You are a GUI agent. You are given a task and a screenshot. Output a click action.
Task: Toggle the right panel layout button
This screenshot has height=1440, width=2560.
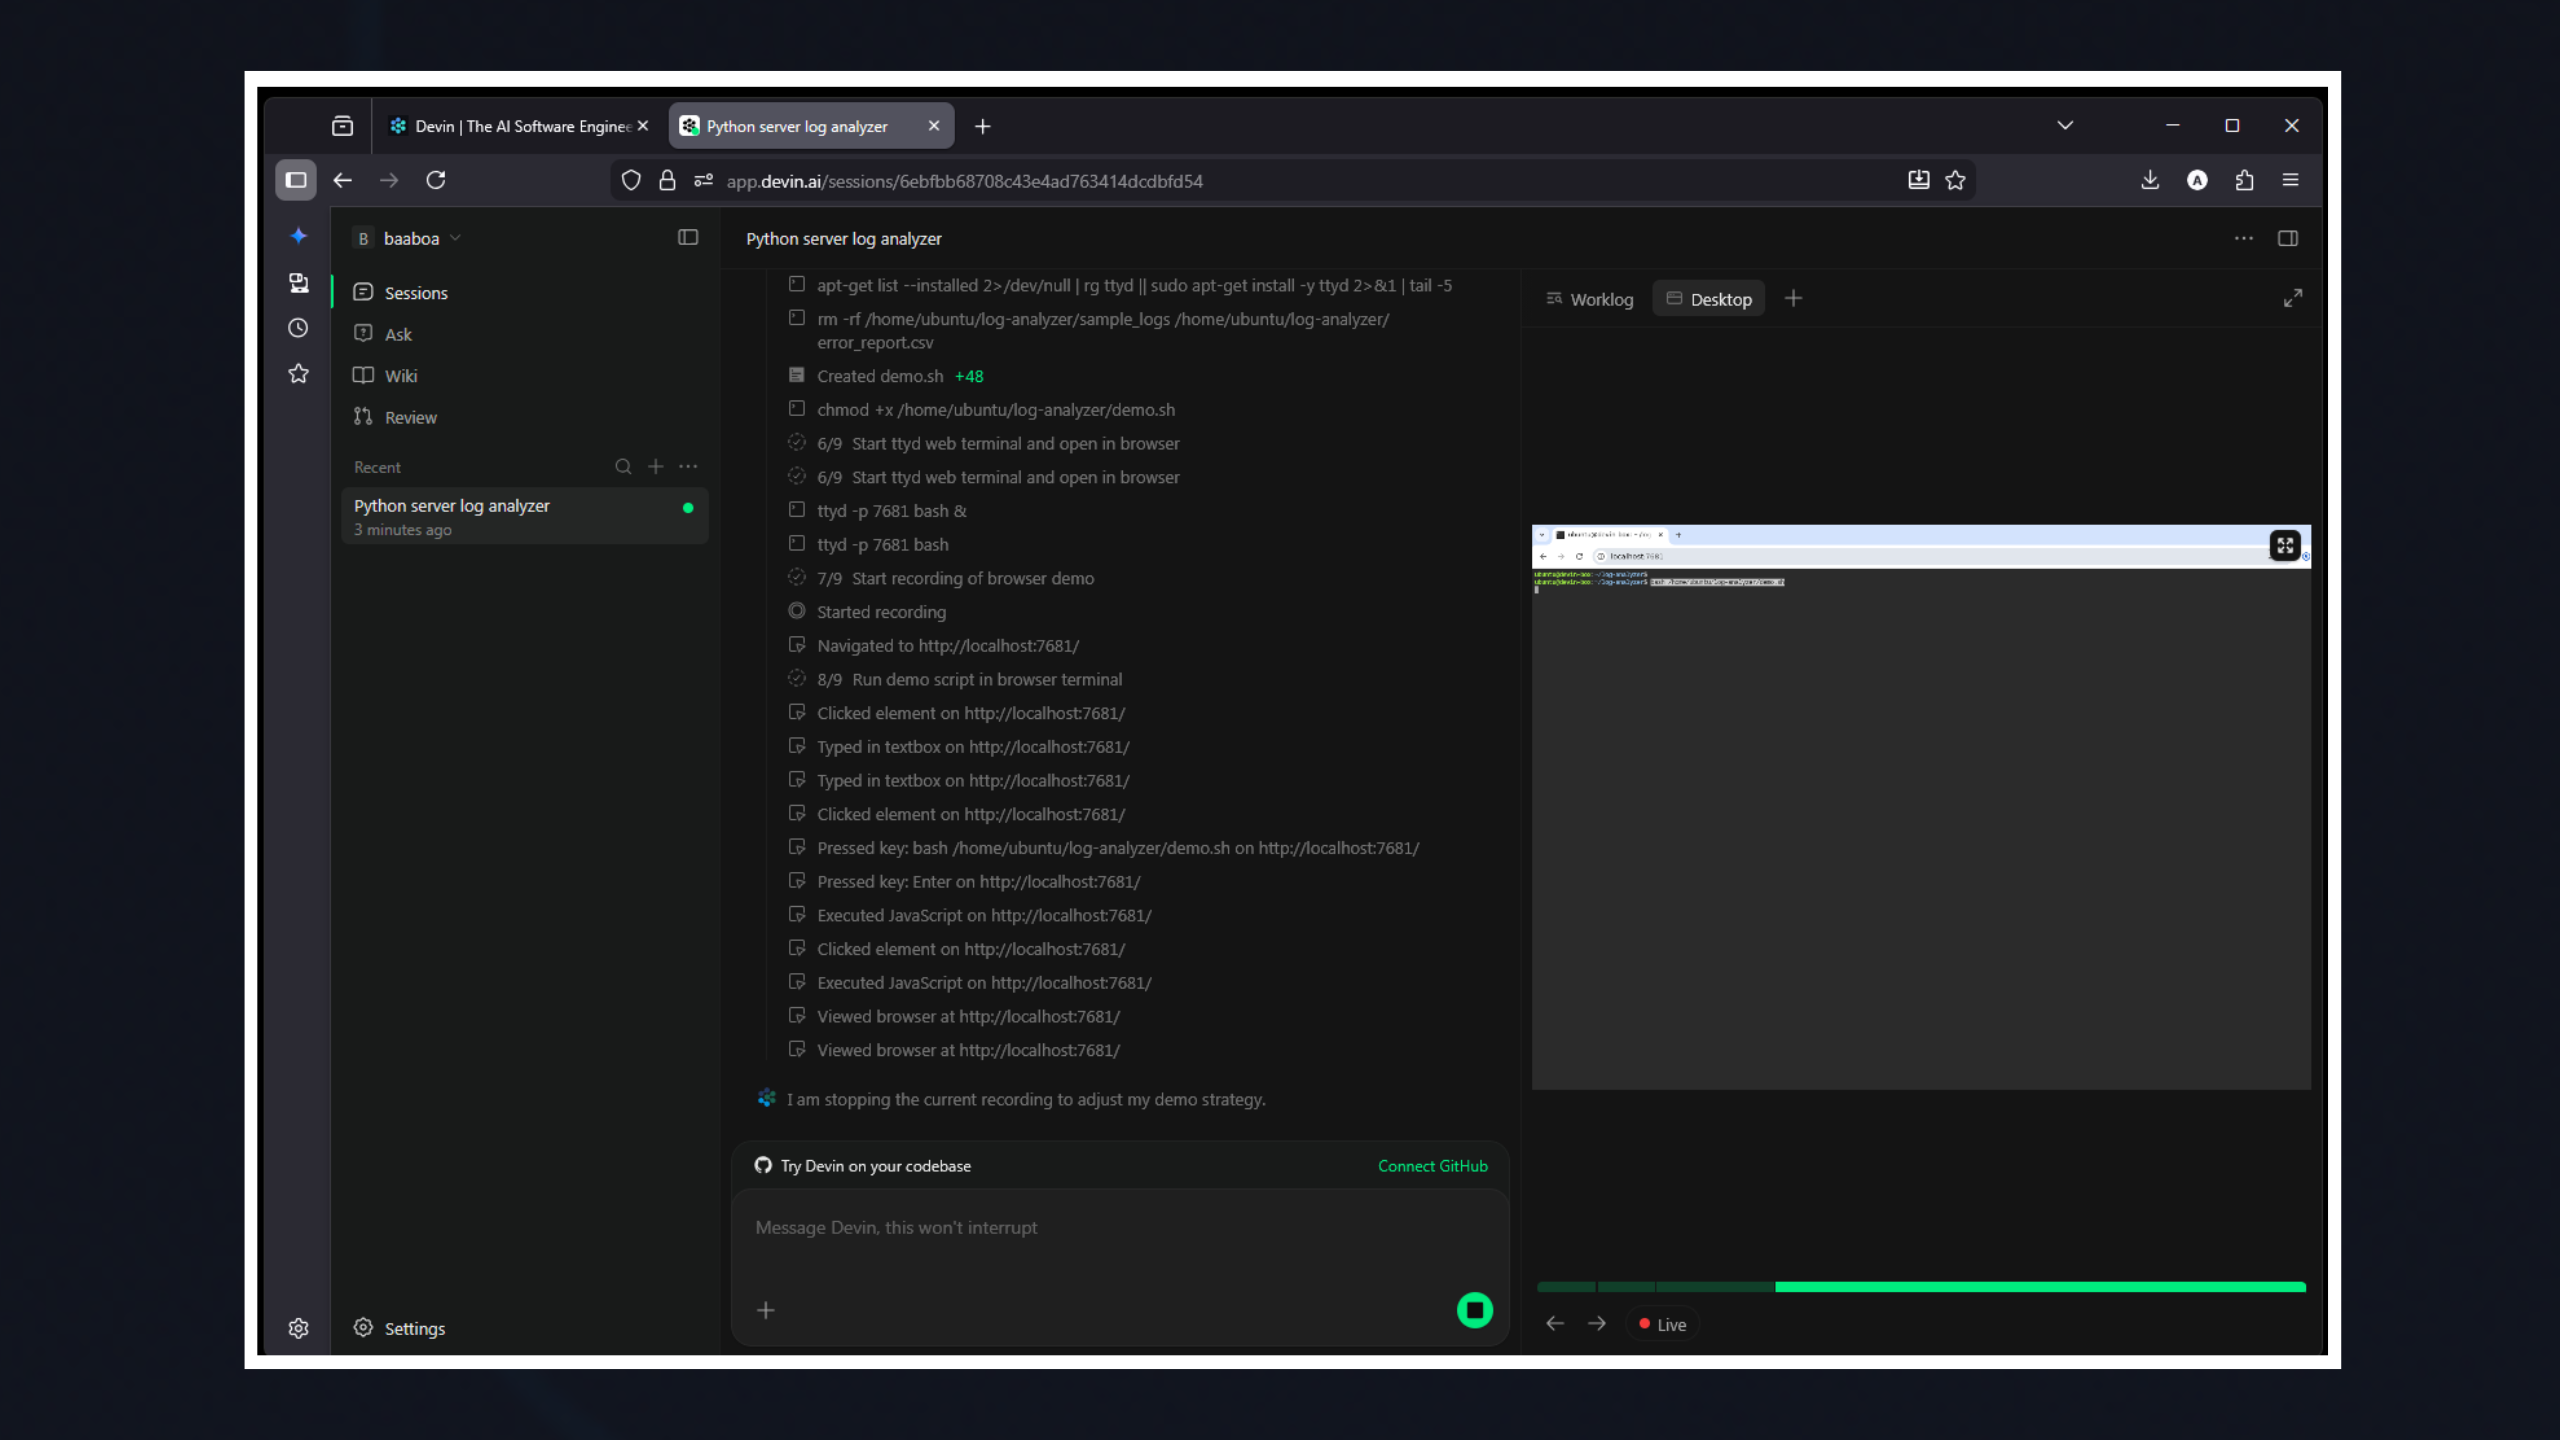[2288, 238]
